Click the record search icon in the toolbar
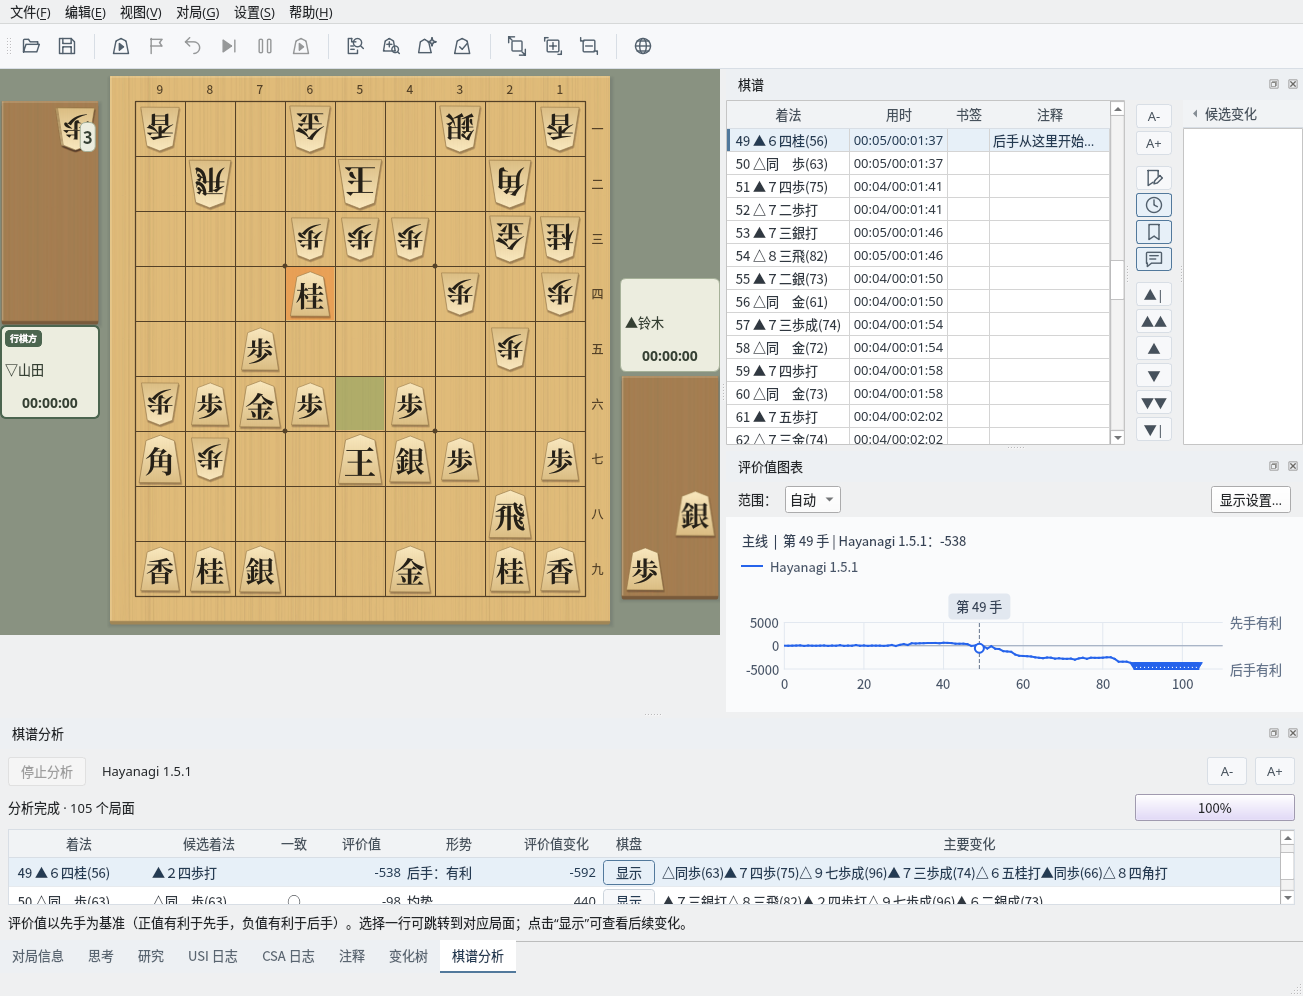 (355, 46)
